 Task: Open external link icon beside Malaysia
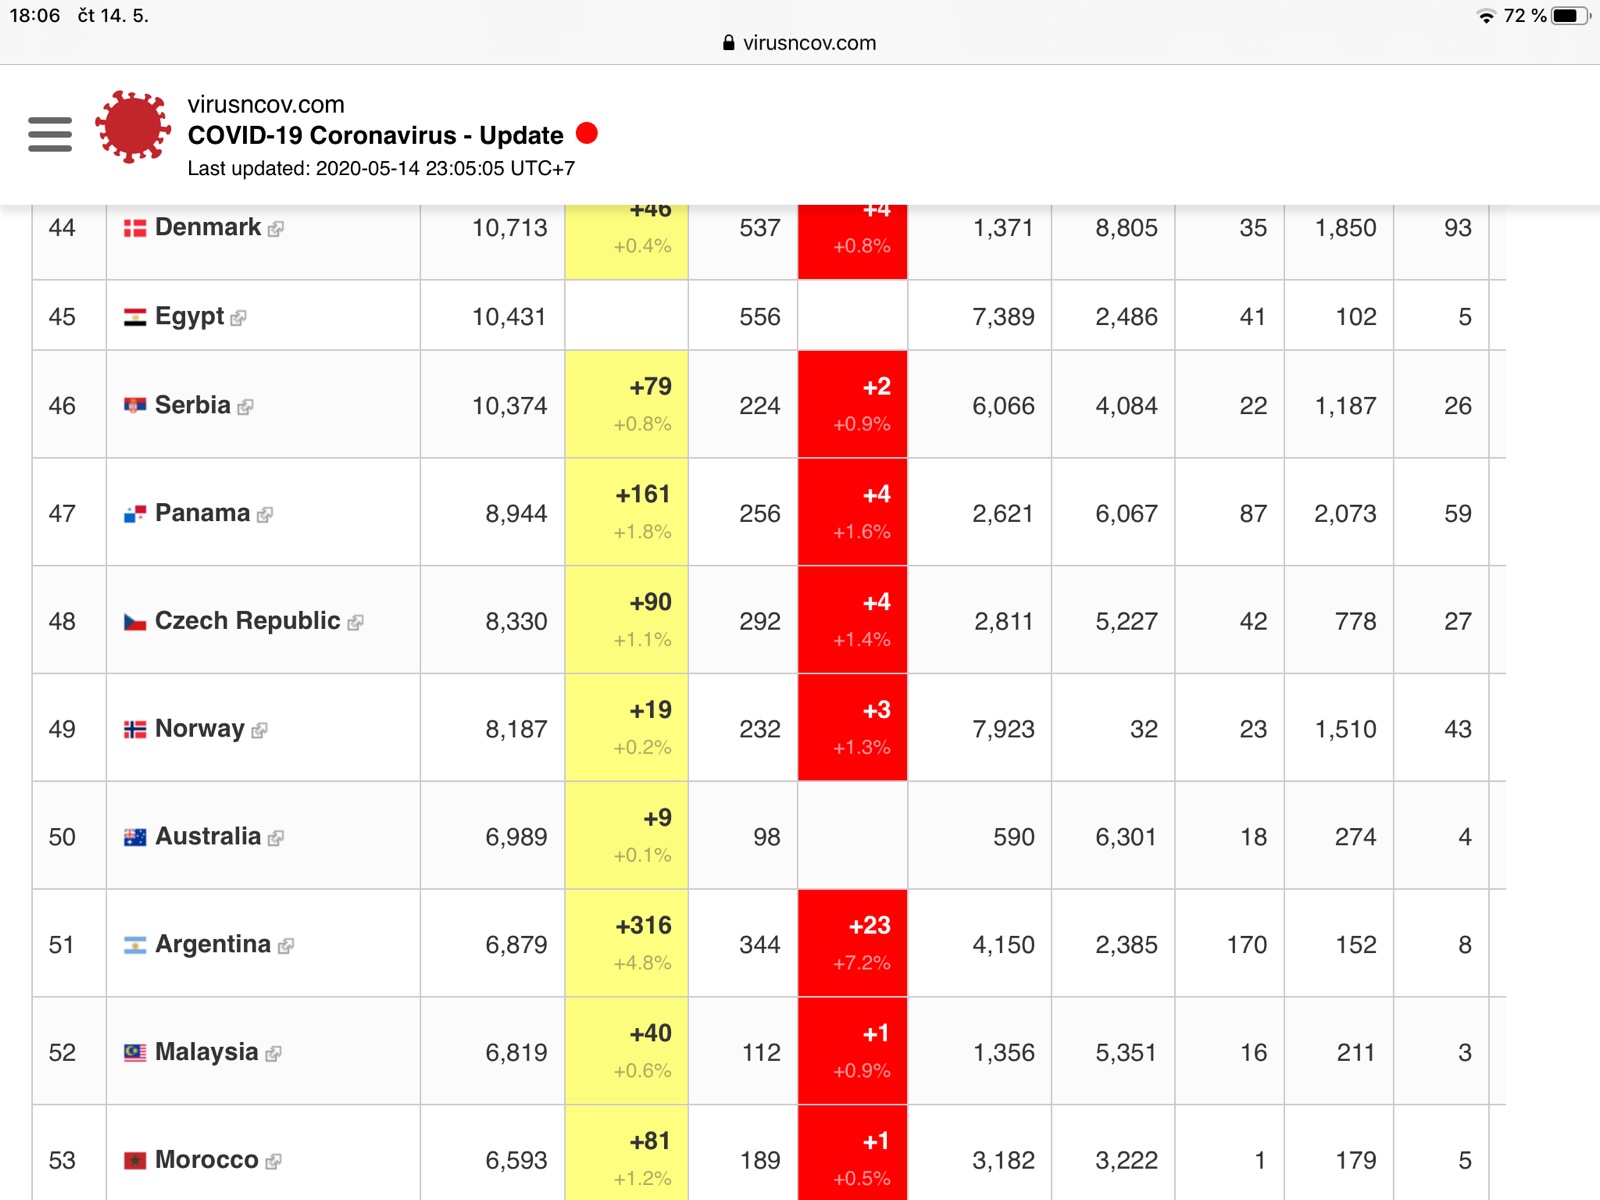(x=274, y=1054)
